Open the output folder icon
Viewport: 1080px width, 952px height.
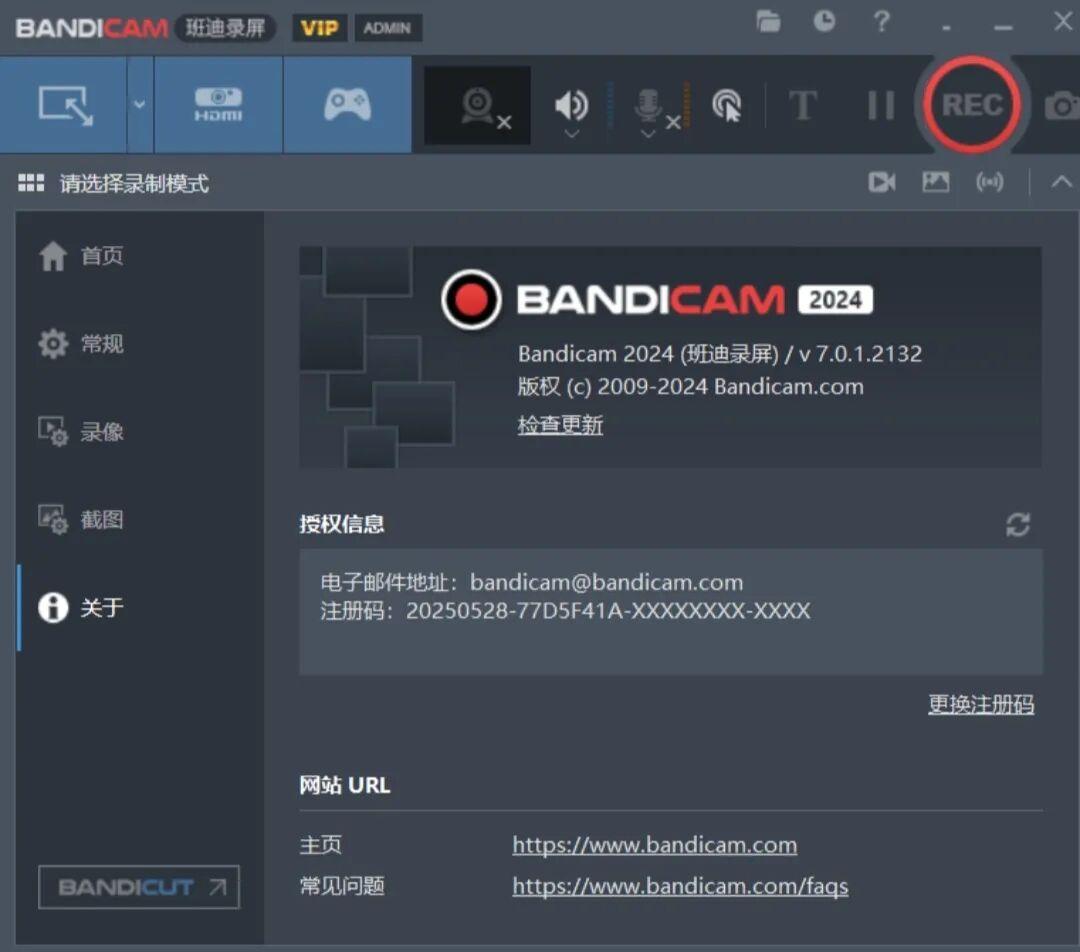point(768,21)
